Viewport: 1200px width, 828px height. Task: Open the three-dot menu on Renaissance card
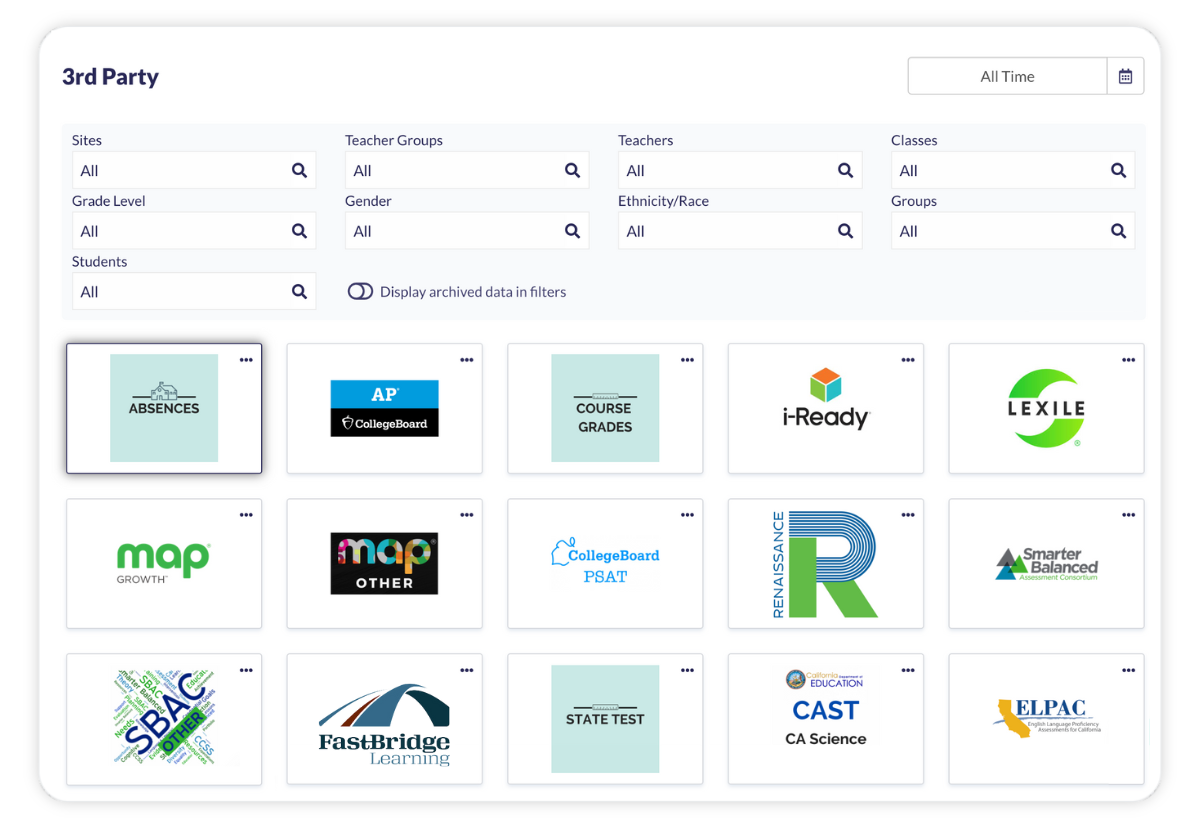(x=908, y=515)
